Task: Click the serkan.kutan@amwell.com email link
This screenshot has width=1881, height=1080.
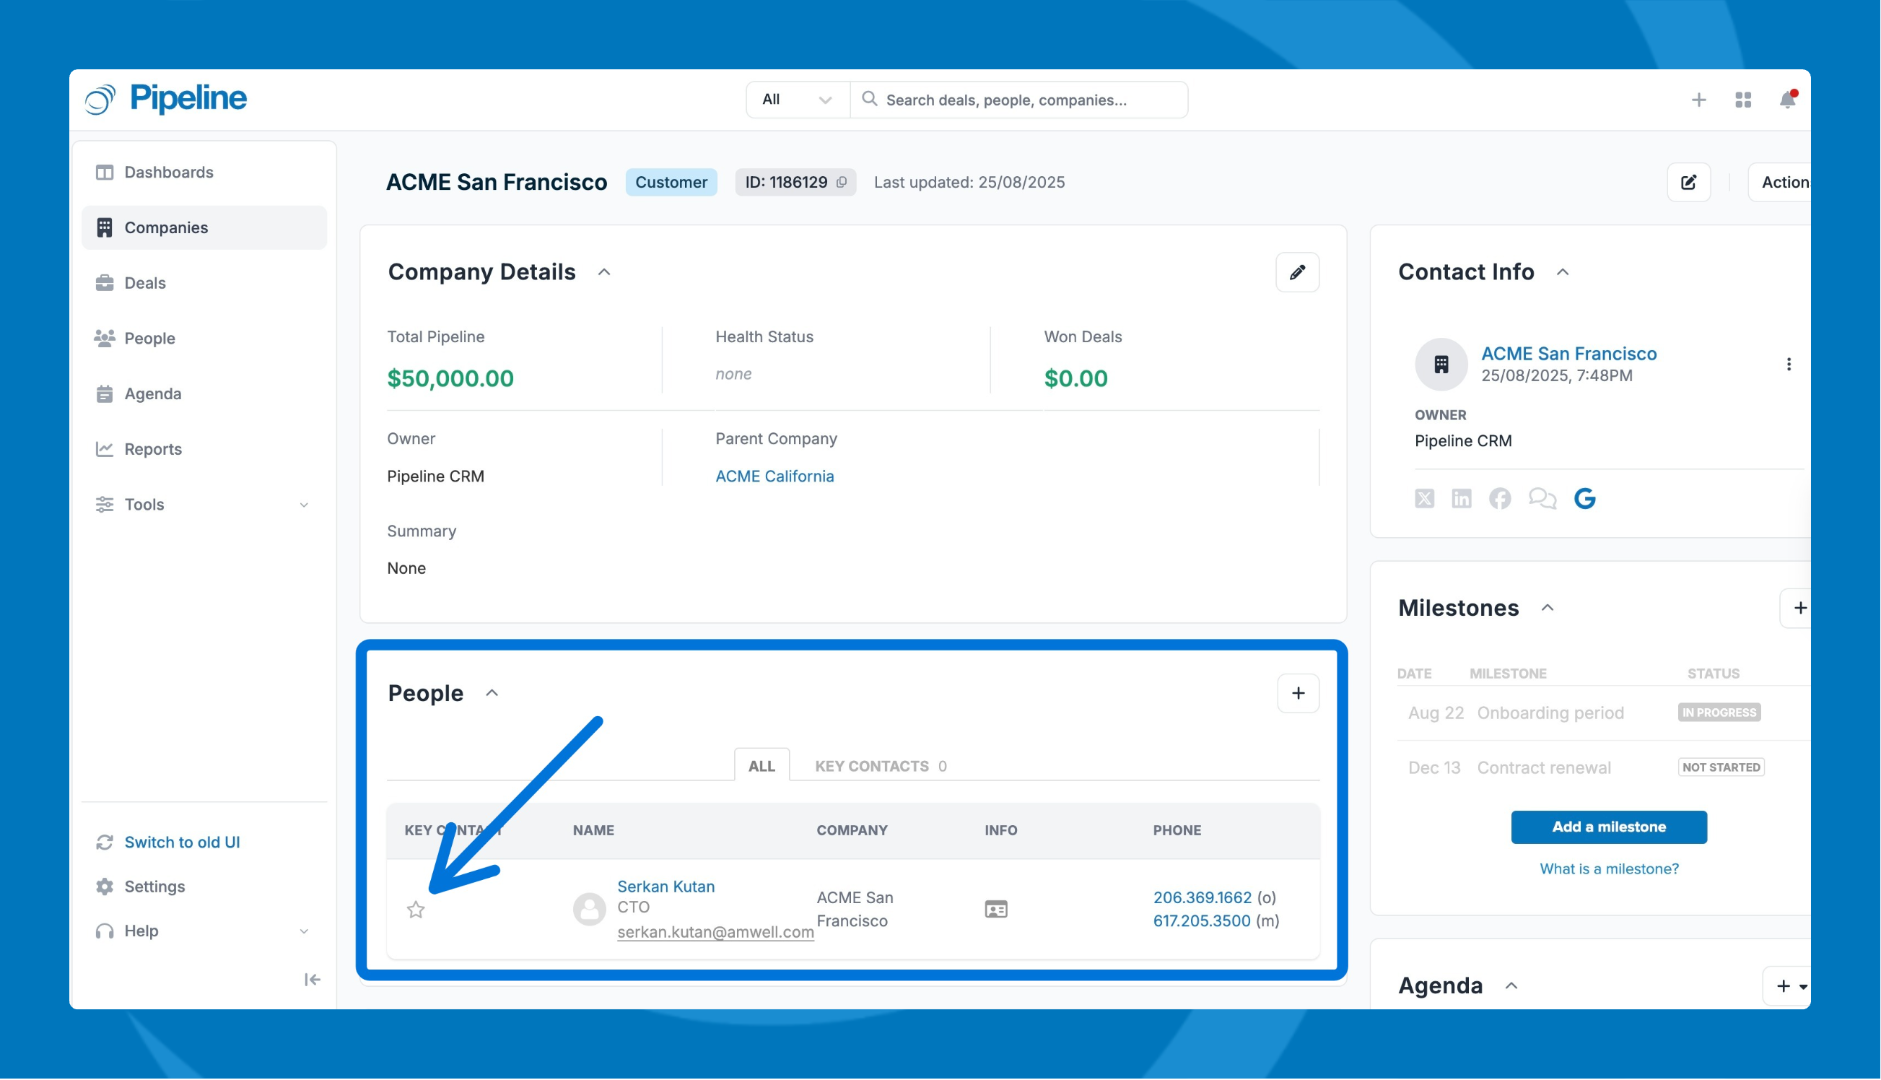Action: point(715,932)
